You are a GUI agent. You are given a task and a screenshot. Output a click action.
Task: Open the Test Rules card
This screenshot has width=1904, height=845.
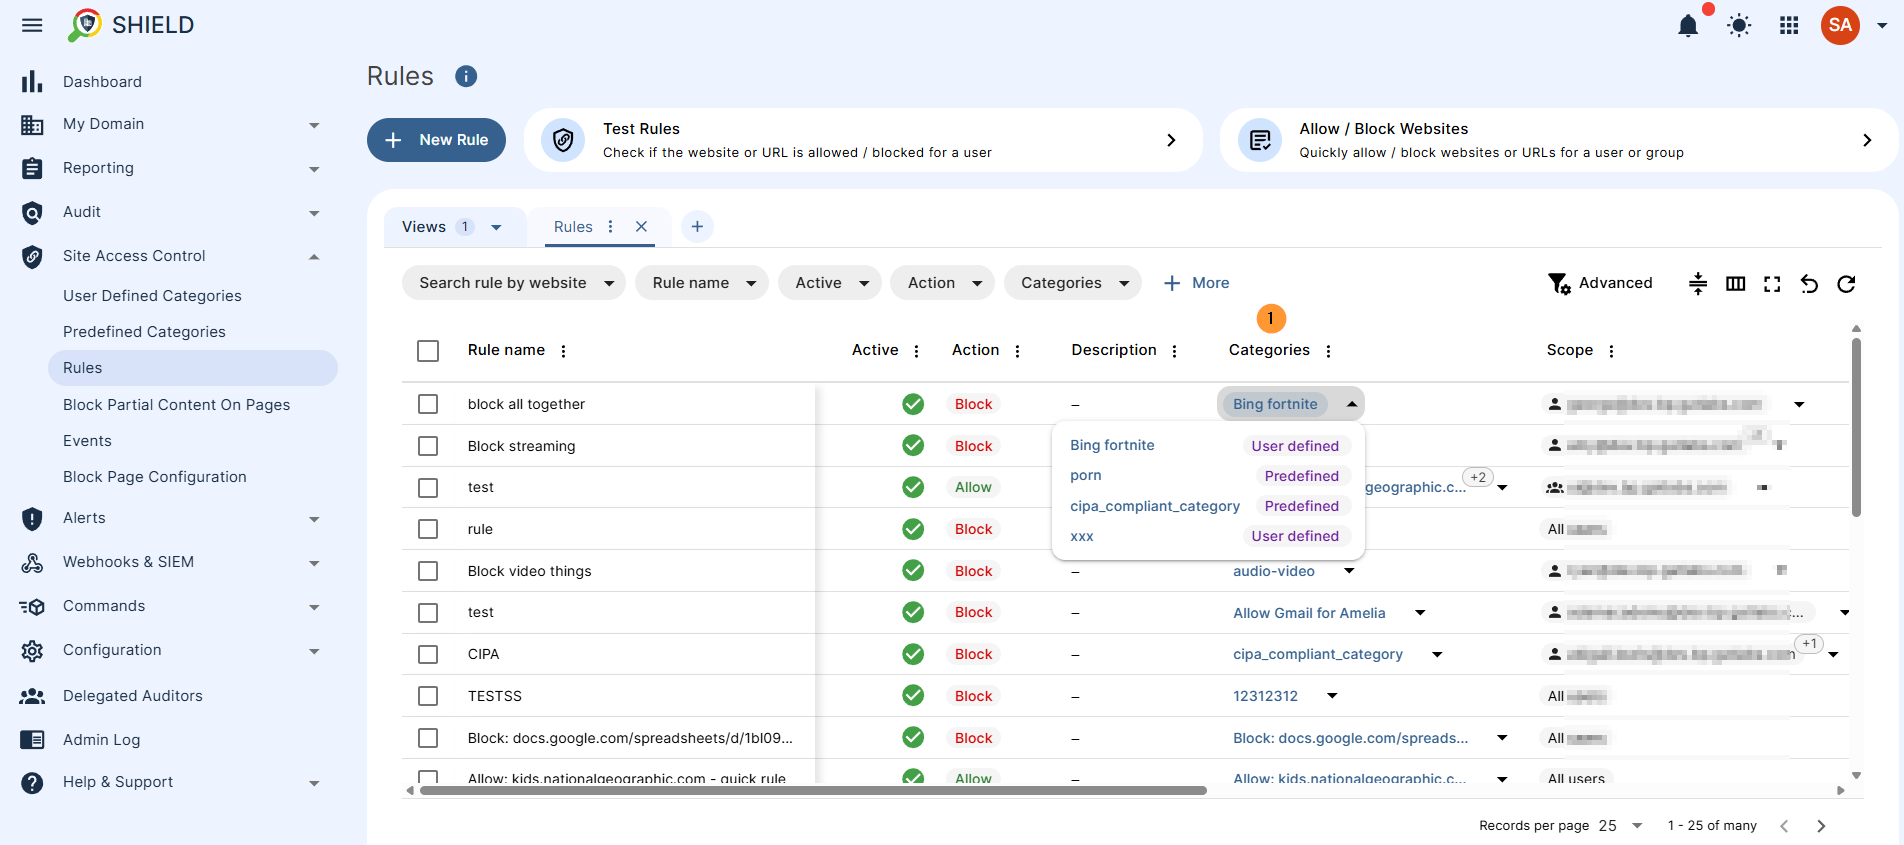click(863, 140)
